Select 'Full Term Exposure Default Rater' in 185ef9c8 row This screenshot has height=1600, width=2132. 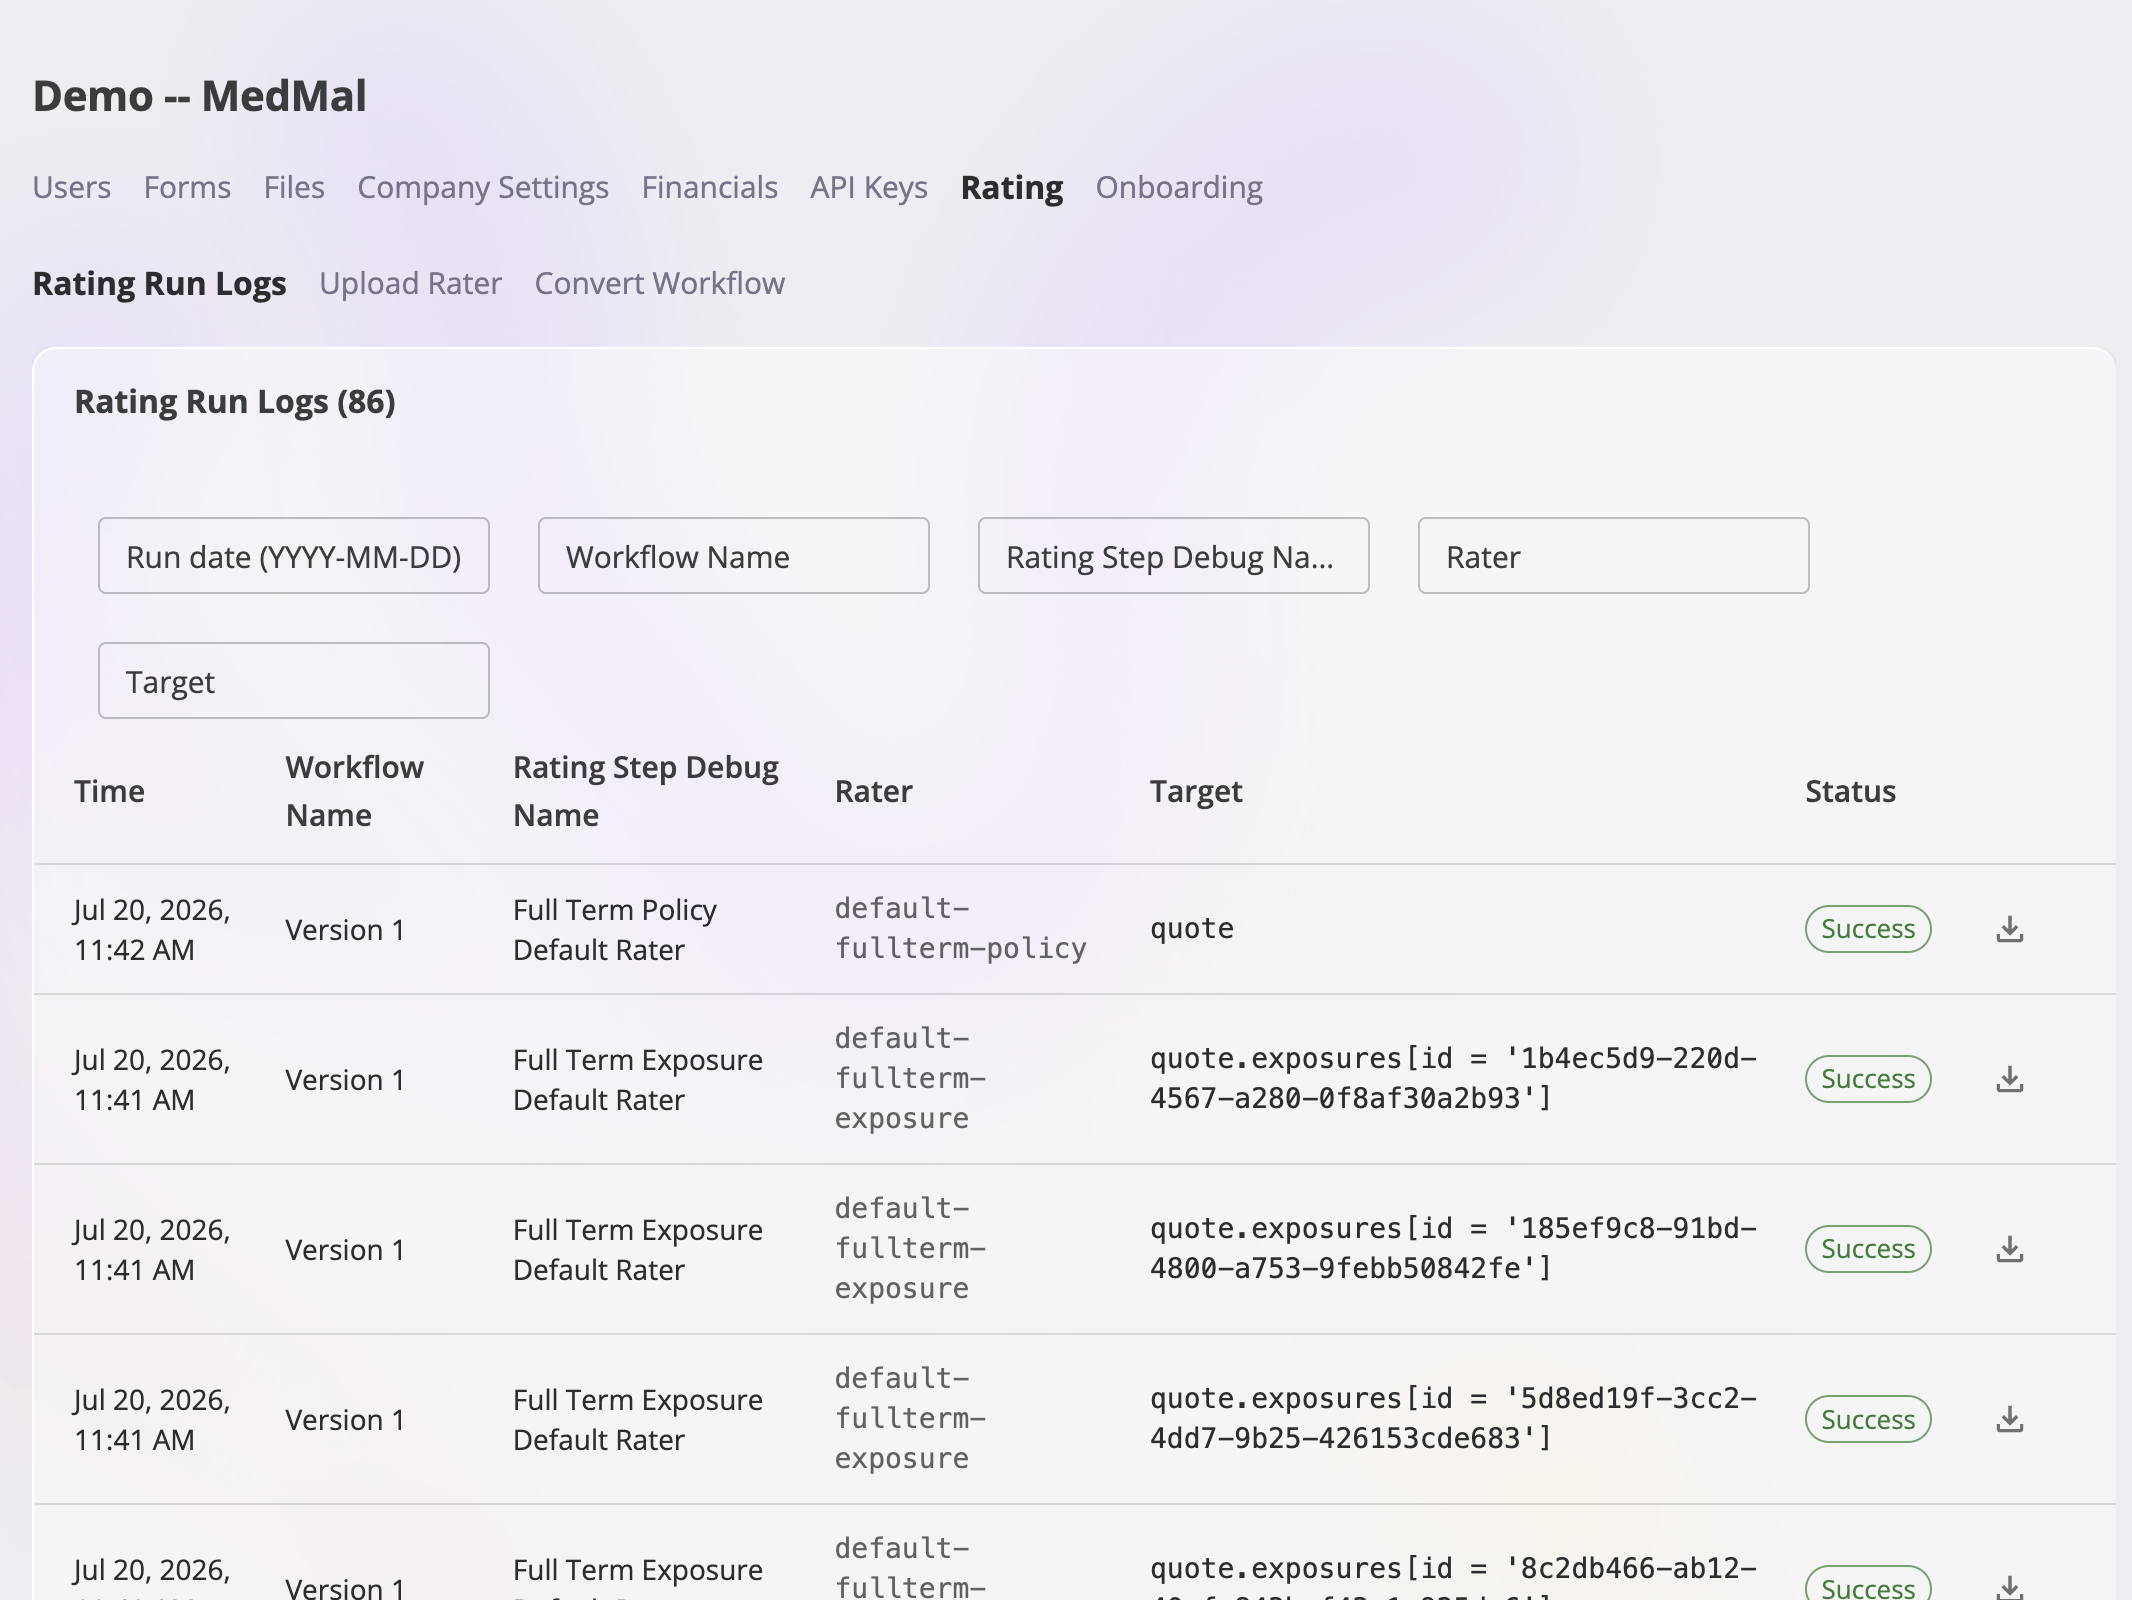[x=638, y=1249]
